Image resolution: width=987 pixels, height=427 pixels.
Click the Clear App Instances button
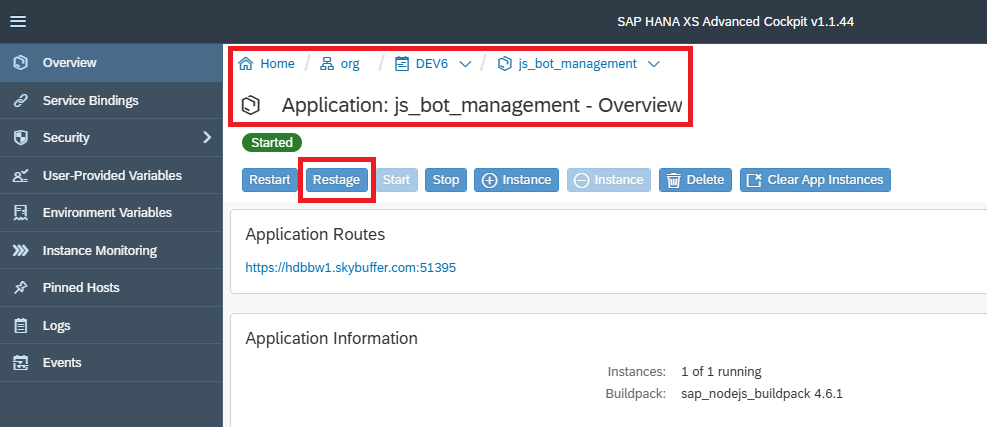coord(815,179)
